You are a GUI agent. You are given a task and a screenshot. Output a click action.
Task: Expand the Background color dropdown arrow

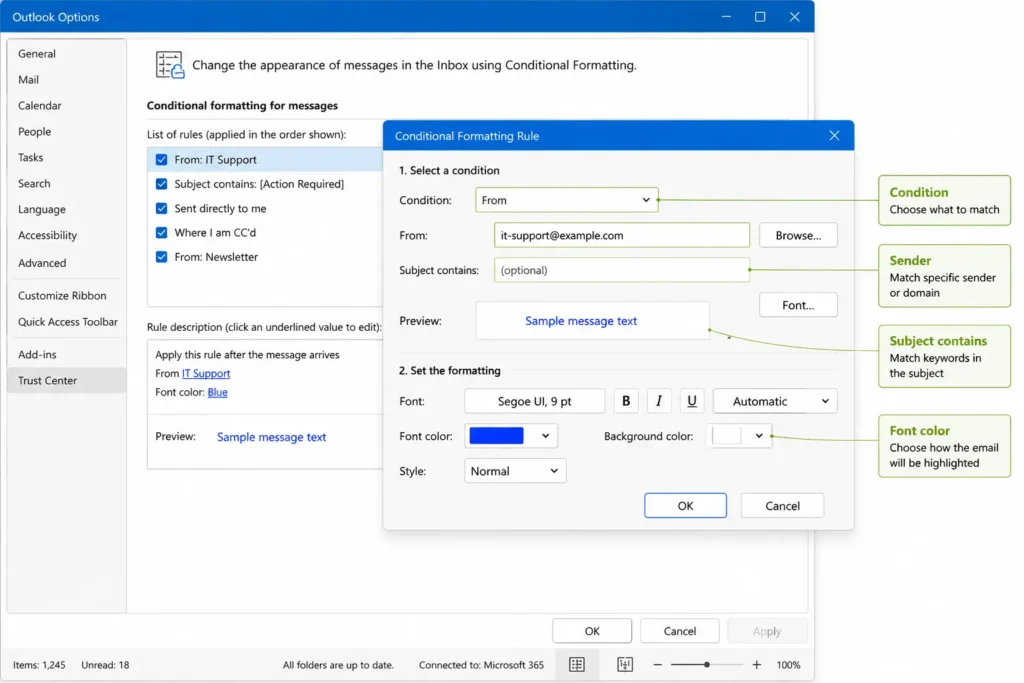coord(758,436)
